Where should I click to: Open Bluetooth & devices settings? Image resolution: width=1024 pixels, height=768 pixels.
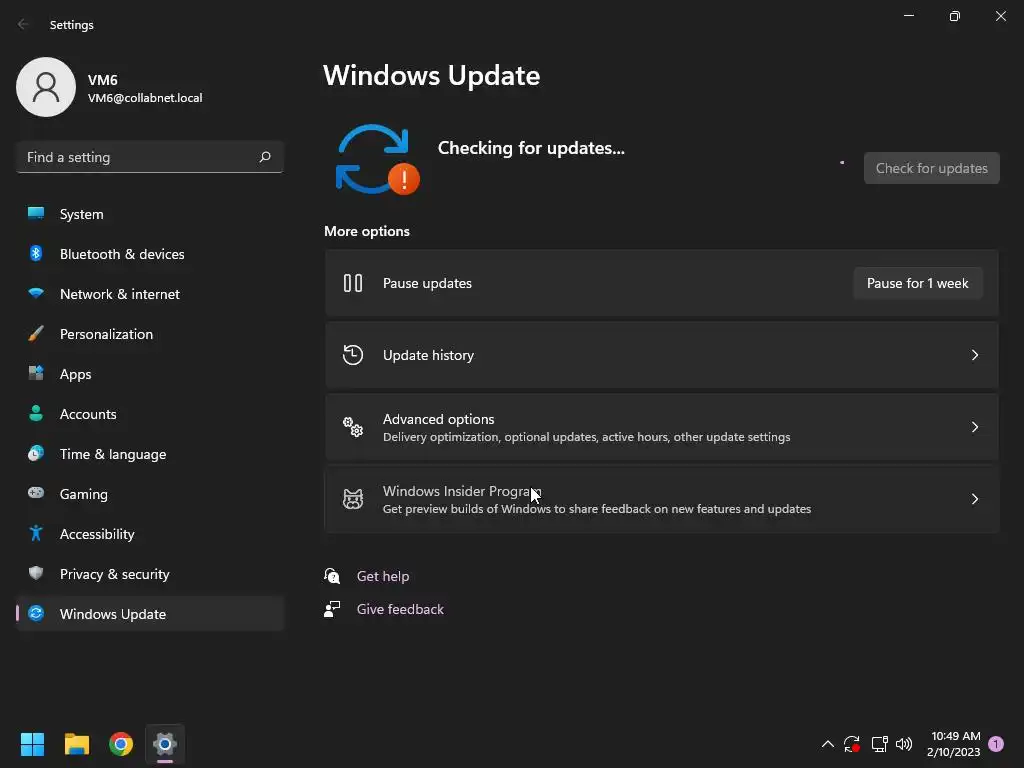pos(150,253)
